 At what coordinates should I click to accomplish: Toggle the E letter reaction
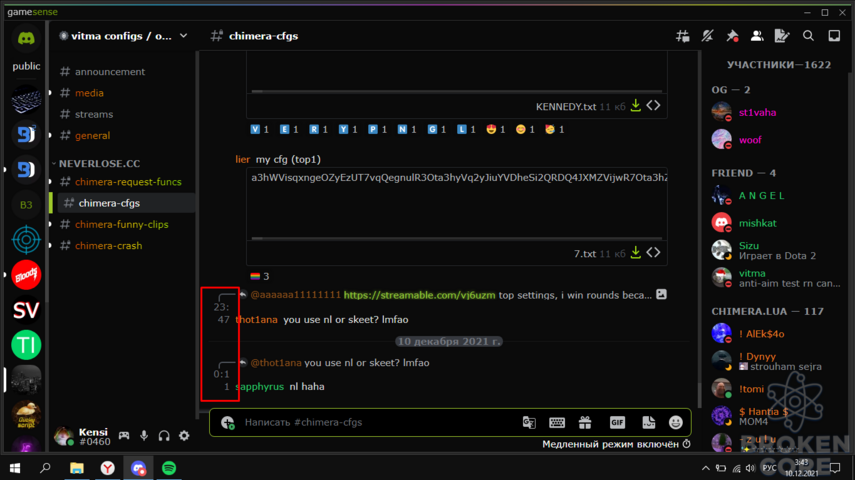point(289,129)
